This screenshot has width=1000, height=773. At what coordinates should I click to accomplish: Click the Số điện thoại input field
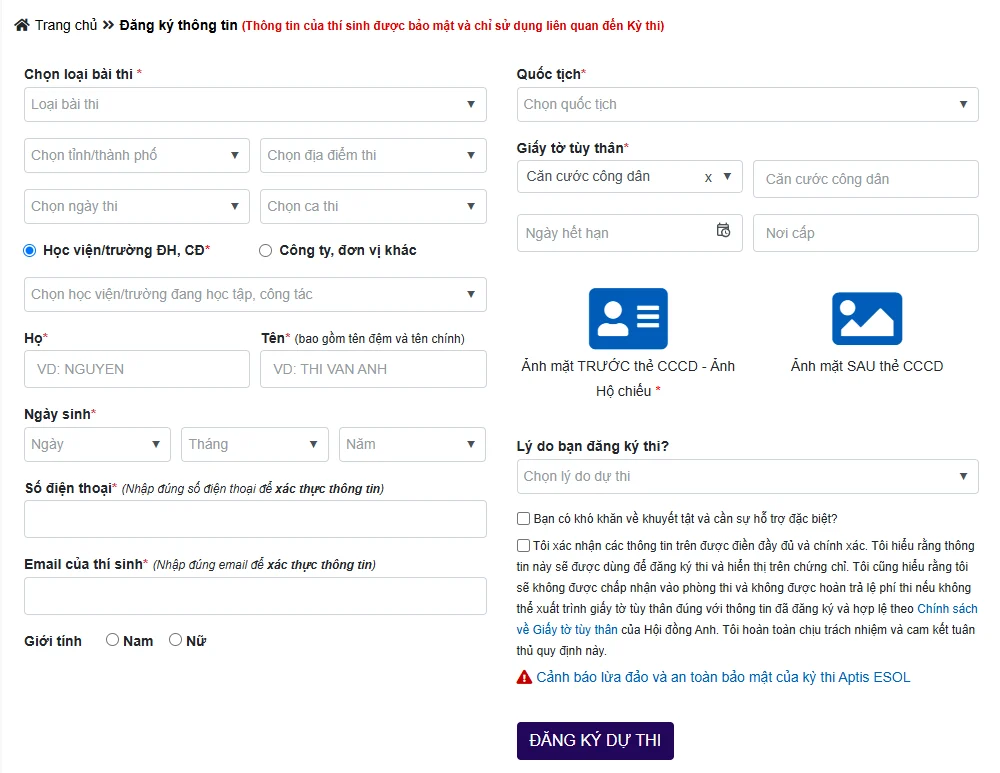[255, 519]
